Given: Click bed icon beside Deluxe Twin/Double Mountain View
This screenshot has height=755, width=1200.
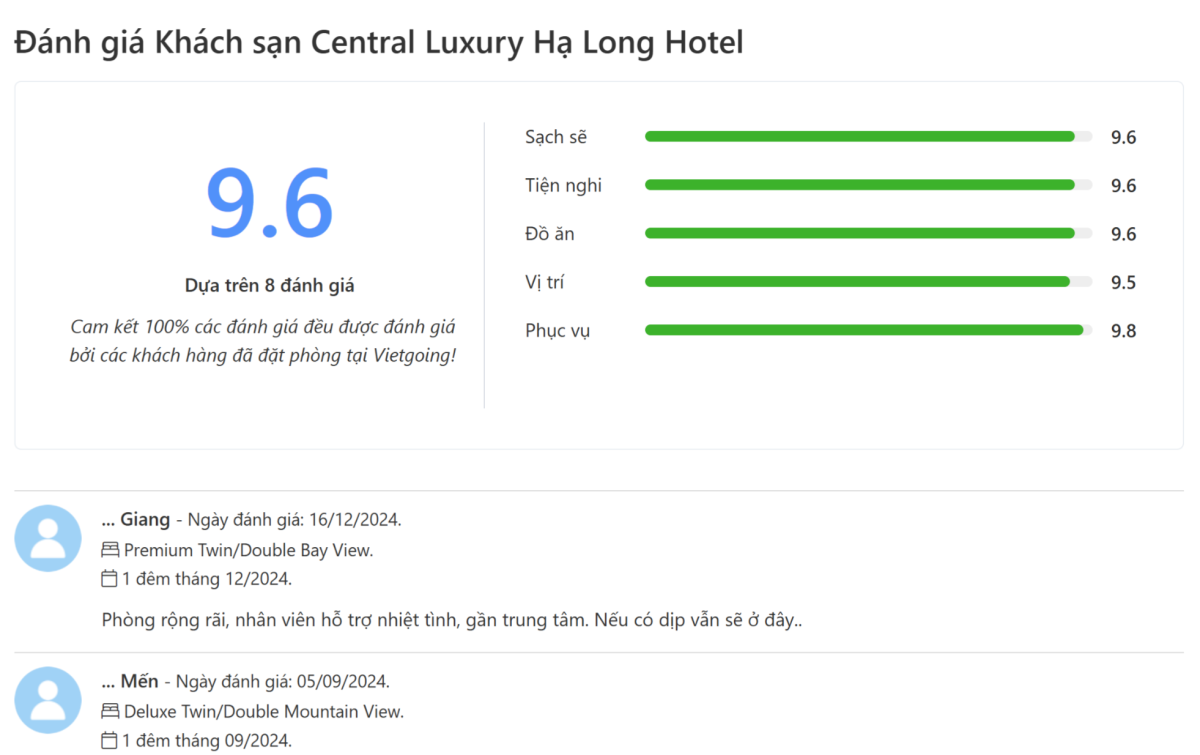Looking at the screenshot, I should (x=110, y=712).
